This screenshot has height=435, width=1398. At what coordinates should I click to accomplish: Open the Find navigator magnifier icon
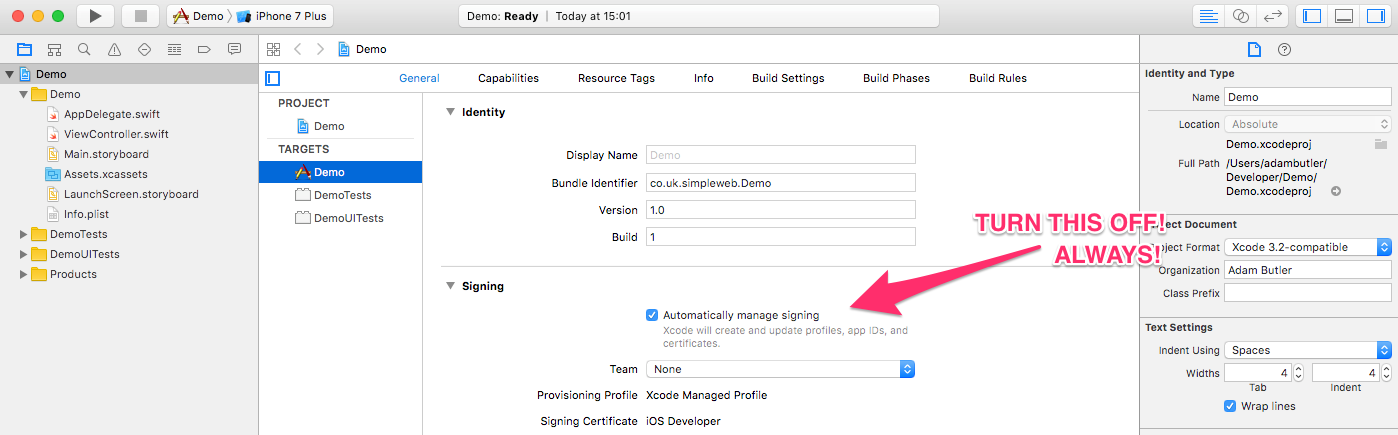84,49
